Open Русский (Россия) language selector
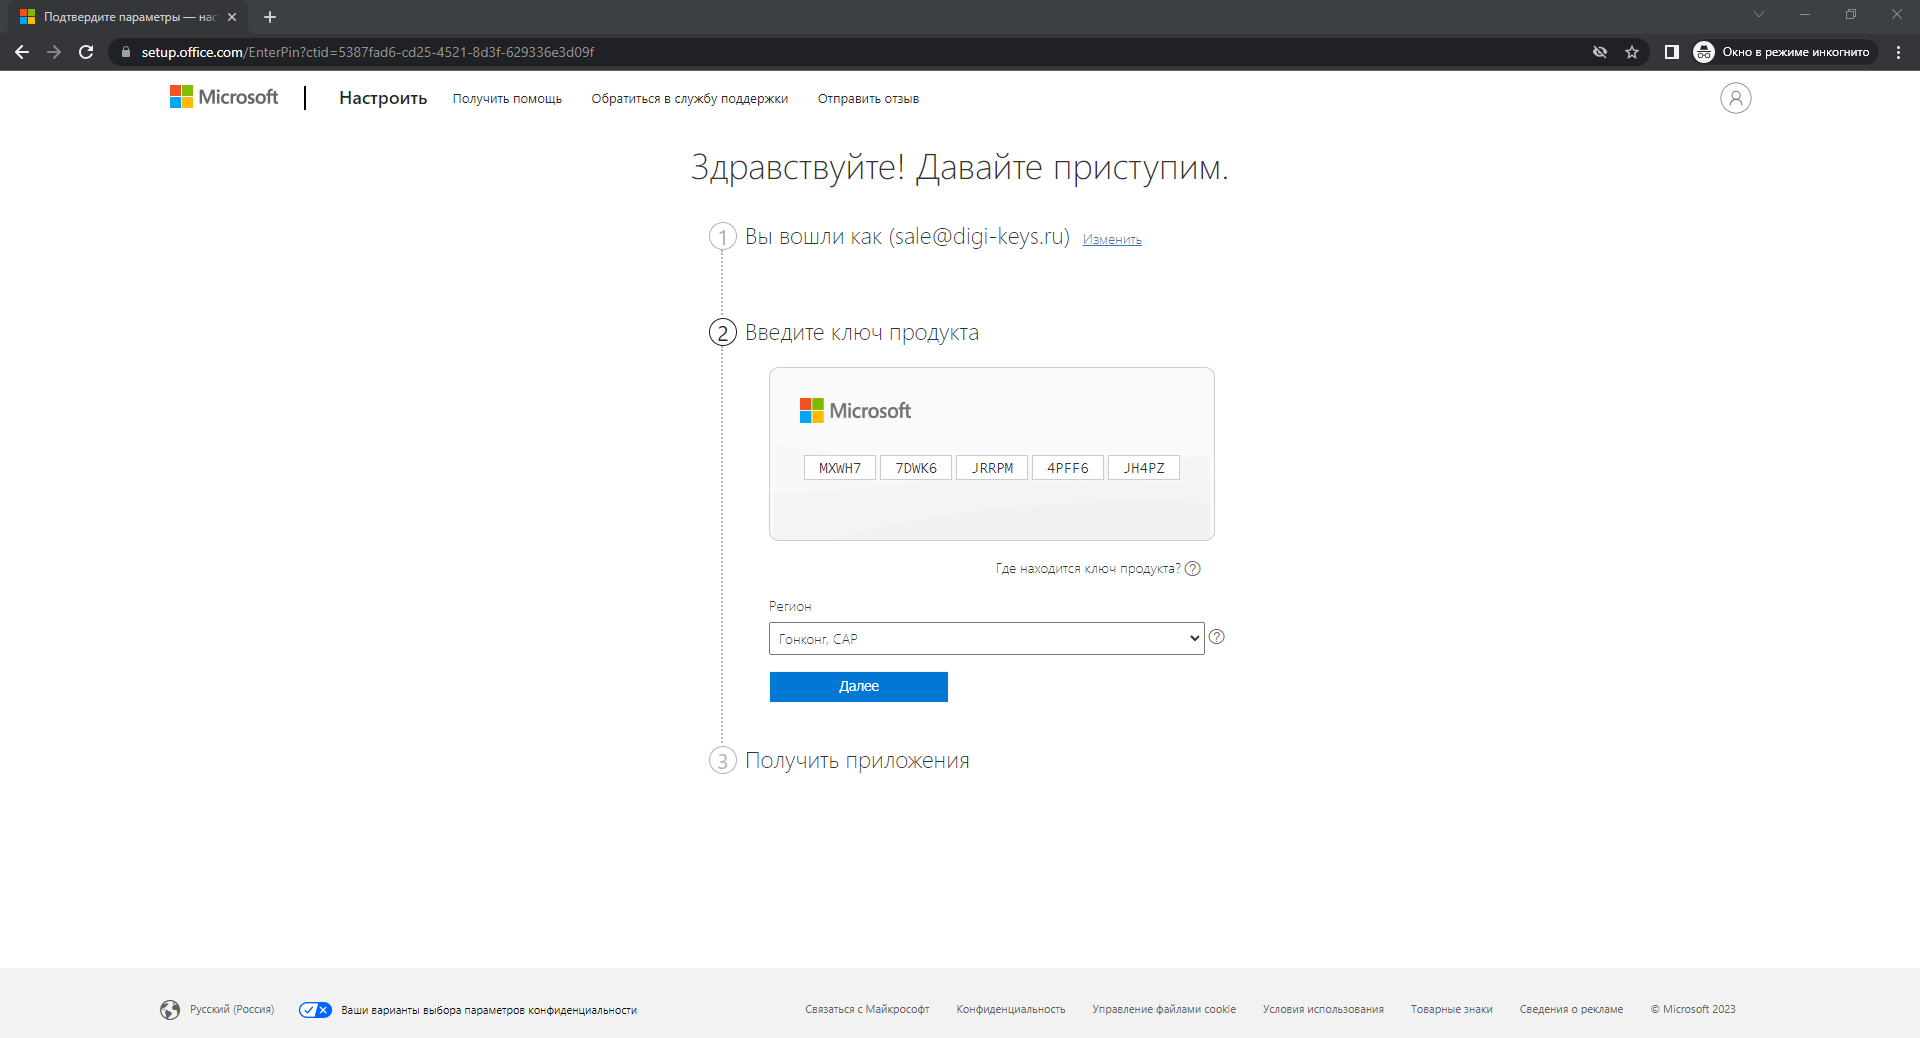This screenshot has height=1038, width=1920. click(x=232, y=1010)
